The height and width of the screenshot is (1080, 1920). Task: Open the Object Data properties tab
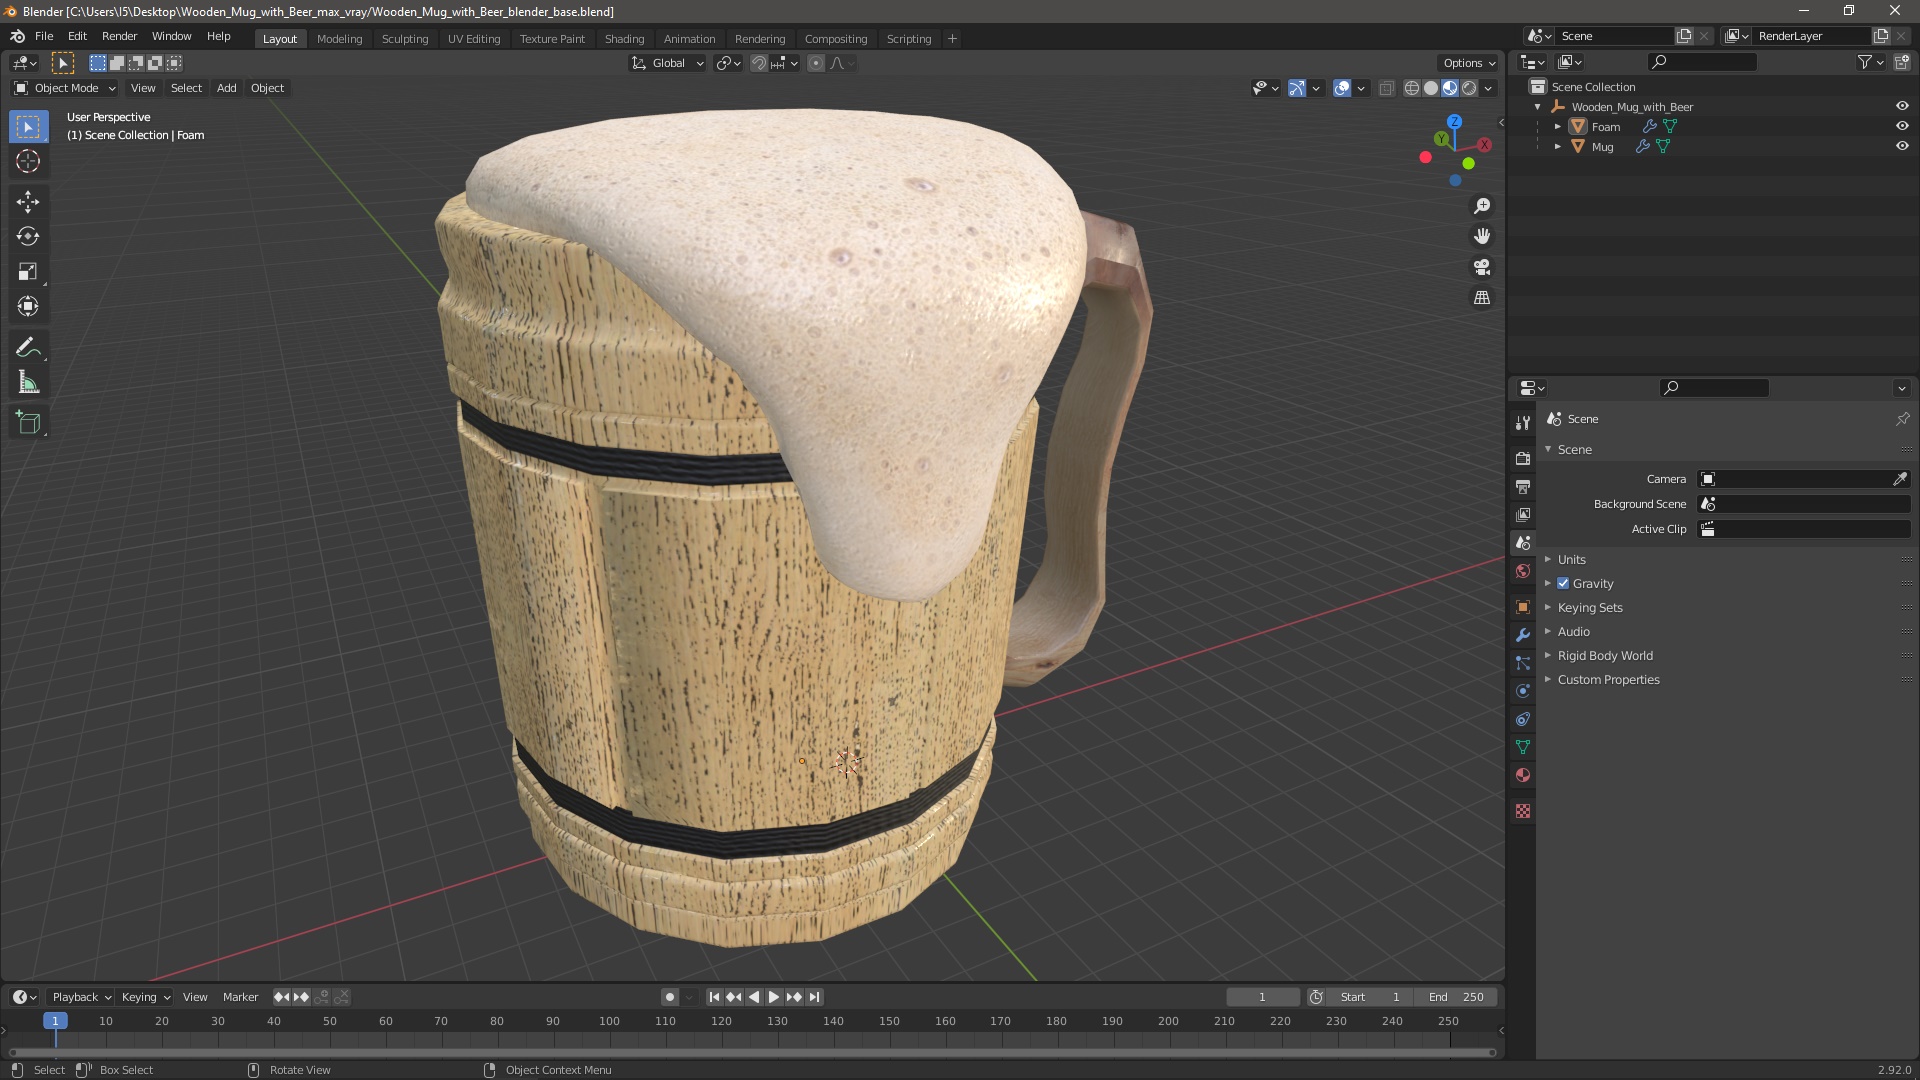click(x=1523, y=747)
